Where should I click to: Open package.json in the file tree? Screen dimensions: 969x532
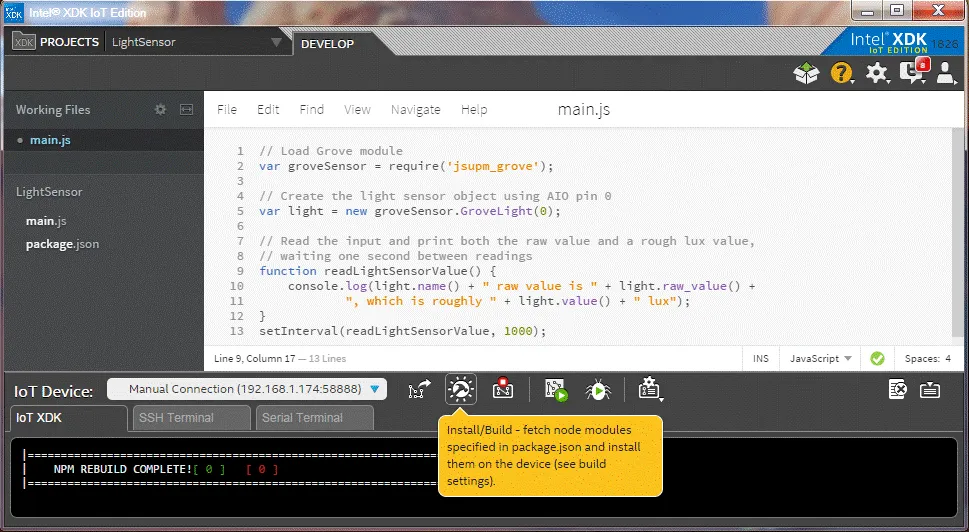click(x=62, y=244)
